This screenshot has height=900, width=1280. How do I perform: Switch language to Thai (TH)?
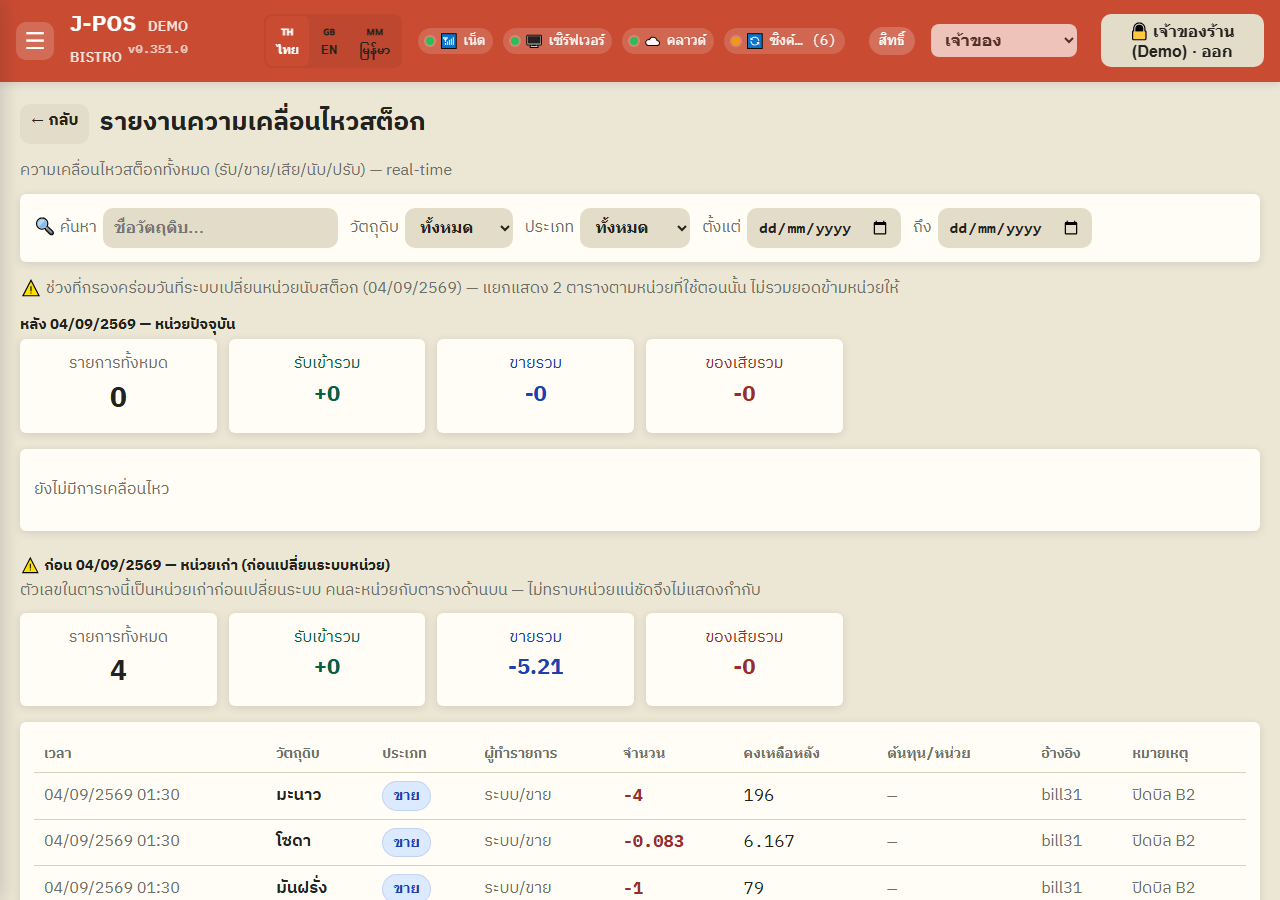288,41
